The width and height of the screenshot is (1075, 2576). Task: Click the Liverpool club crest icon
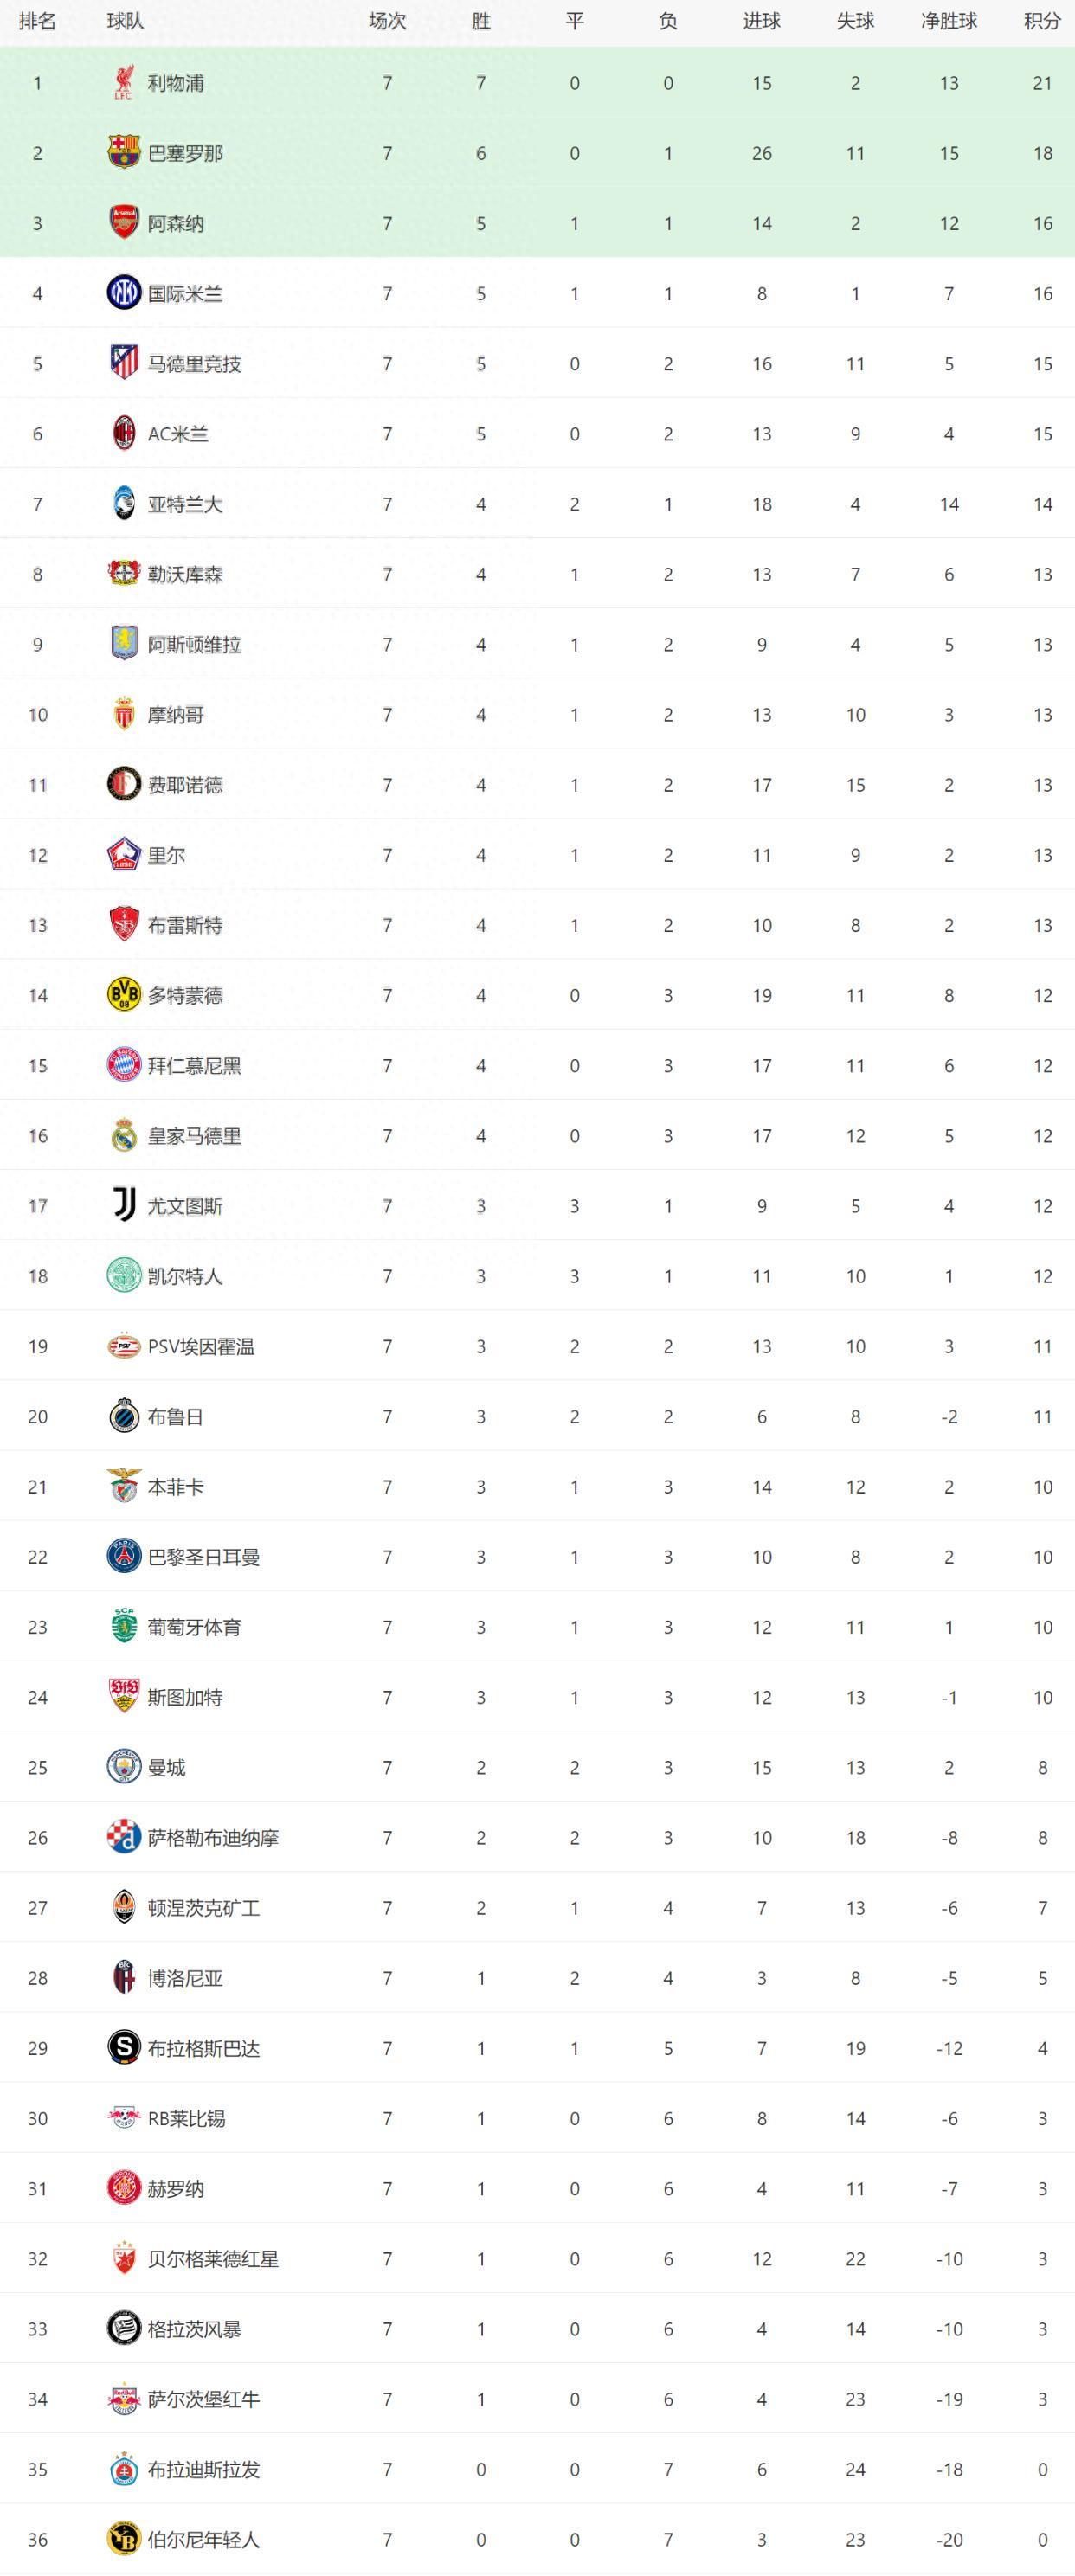pyautogui.click(x=123, y=83)
